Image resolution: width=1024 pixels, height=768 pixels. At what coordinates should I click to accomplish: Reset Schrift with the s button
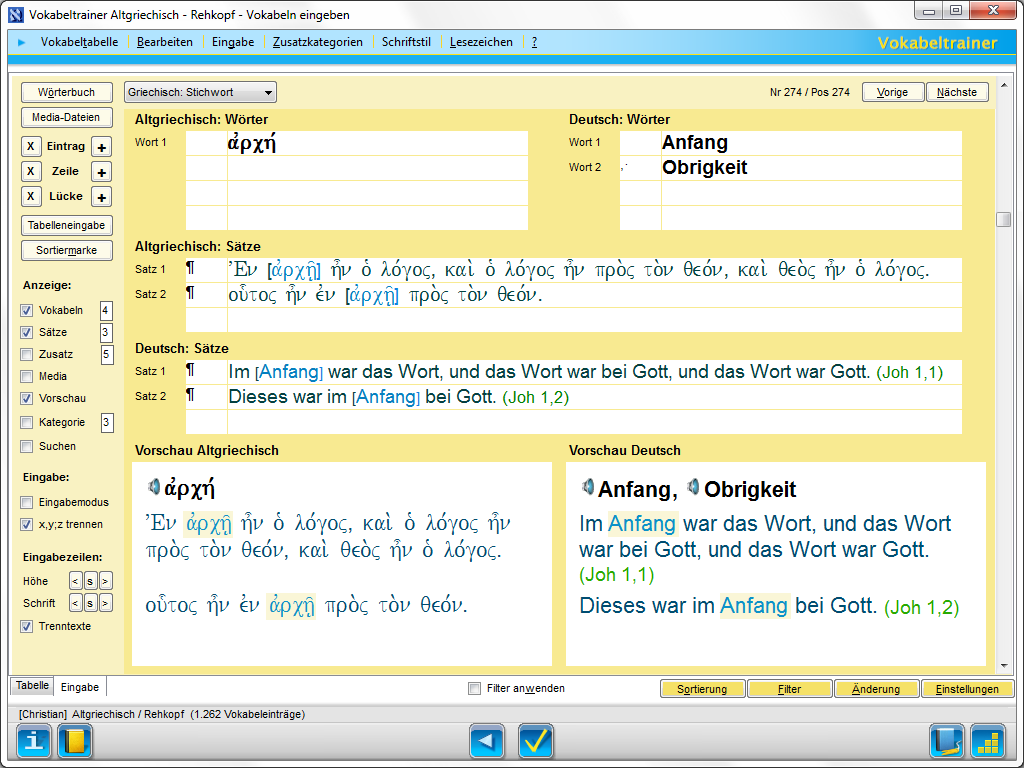[91, 603]
